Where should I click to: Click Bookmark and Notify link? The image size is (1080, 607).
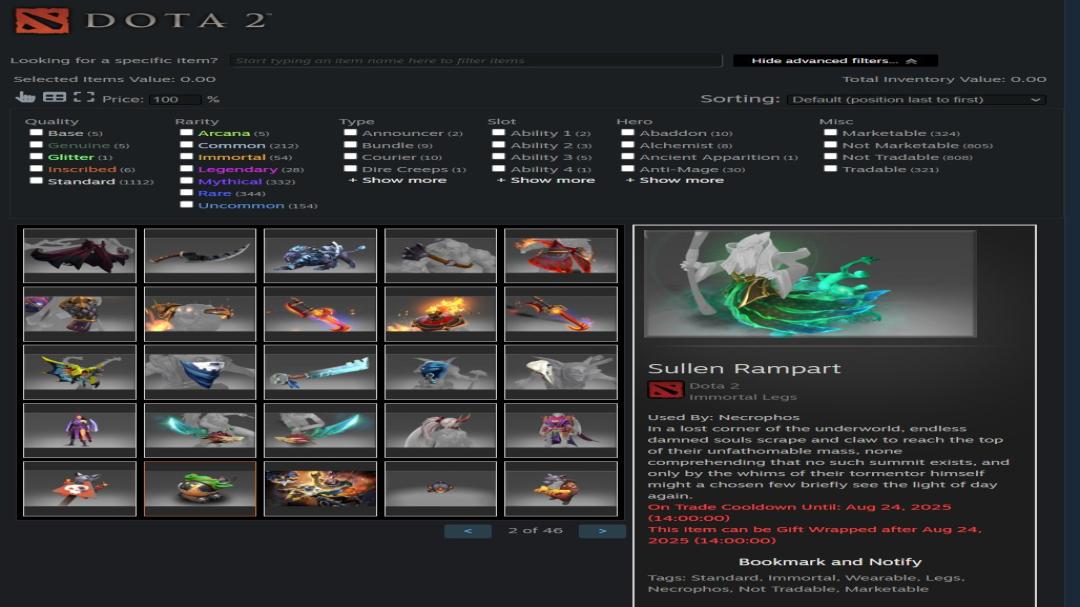coord(830,562)
